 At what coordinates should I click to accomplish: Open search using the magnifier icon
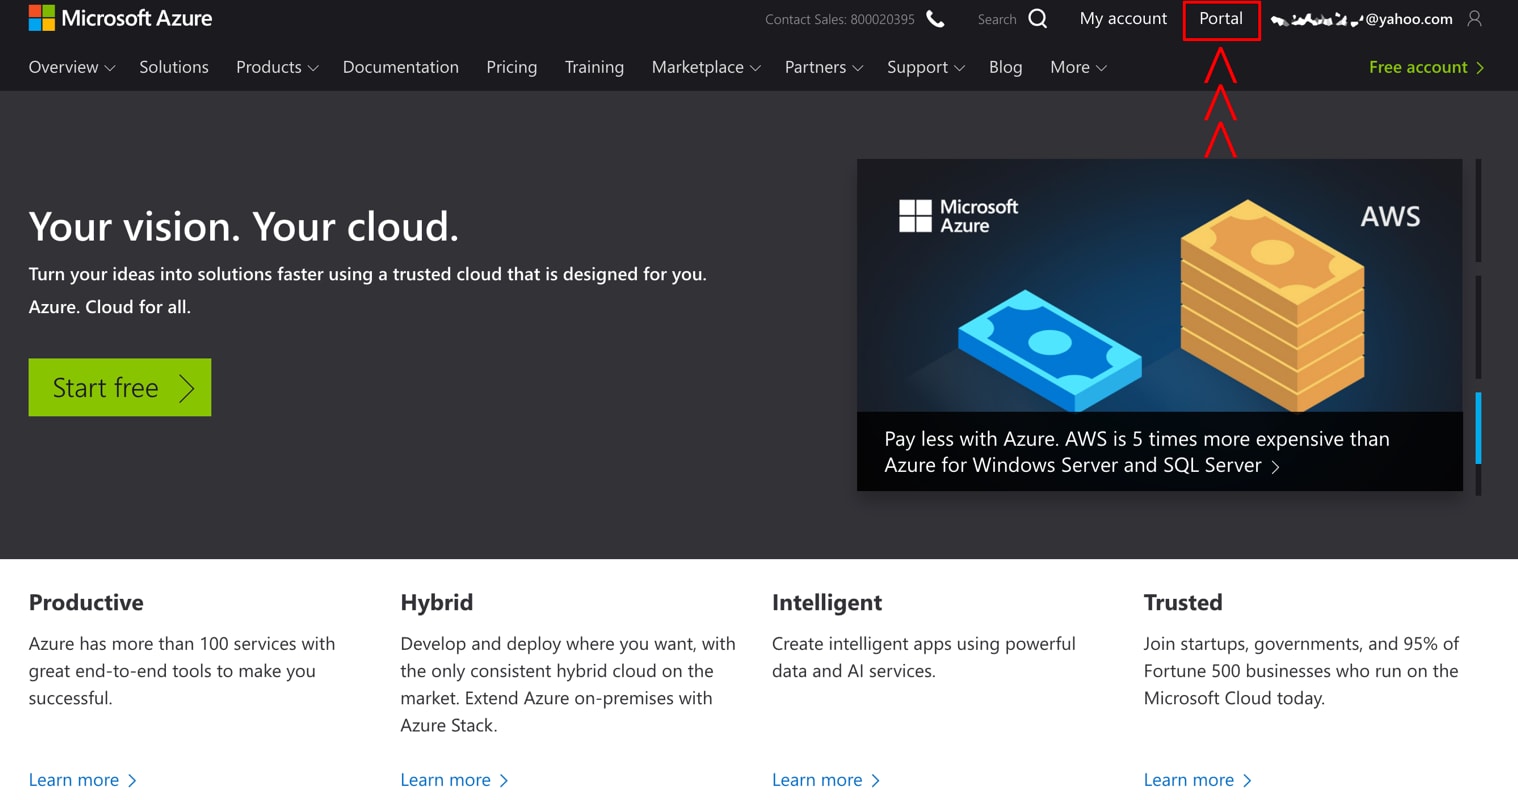pos(1038,18)
